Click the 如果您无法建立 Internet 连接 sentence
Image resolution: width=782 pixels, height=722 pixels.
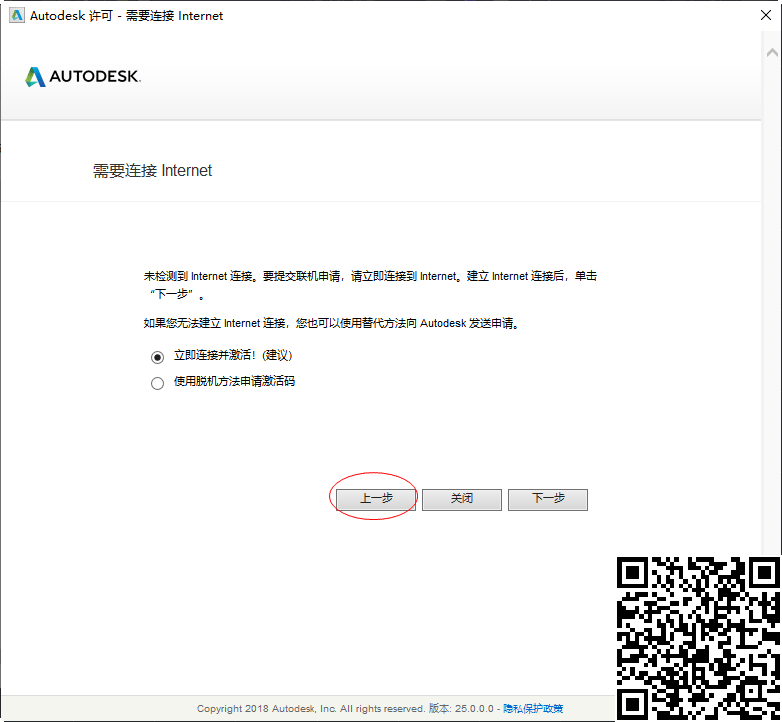pyautogui.click(x=332, y=324)
